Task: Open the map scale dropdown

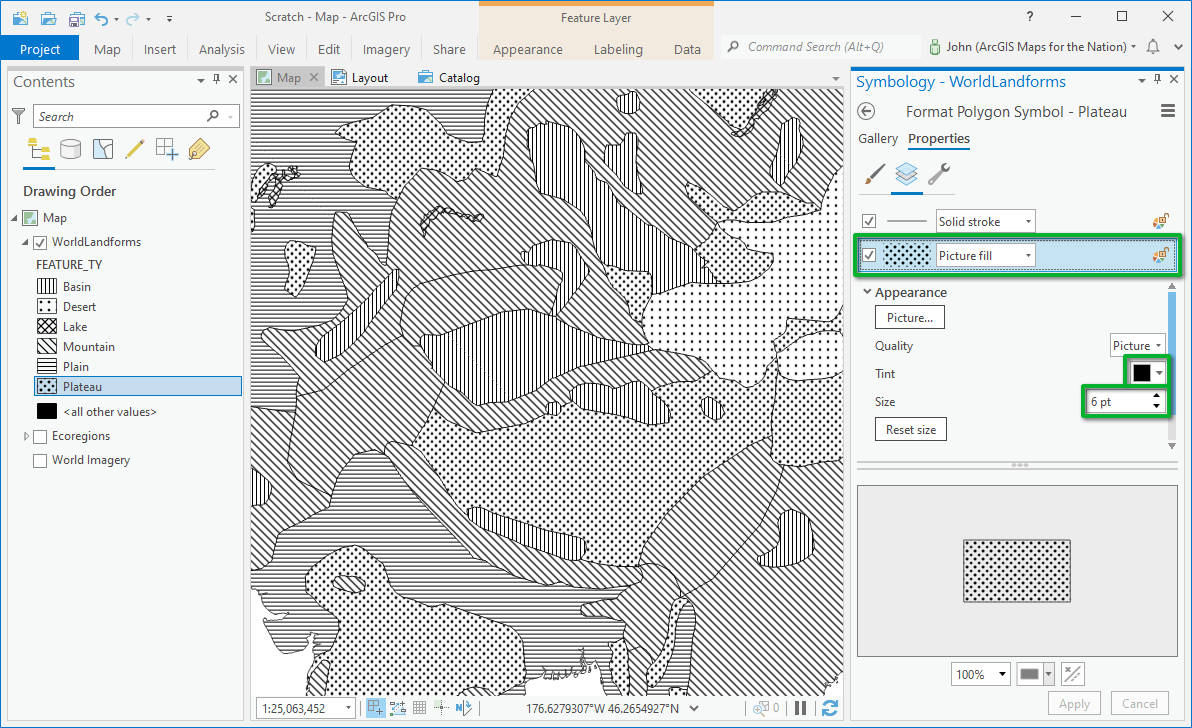Action: point(348,708)
